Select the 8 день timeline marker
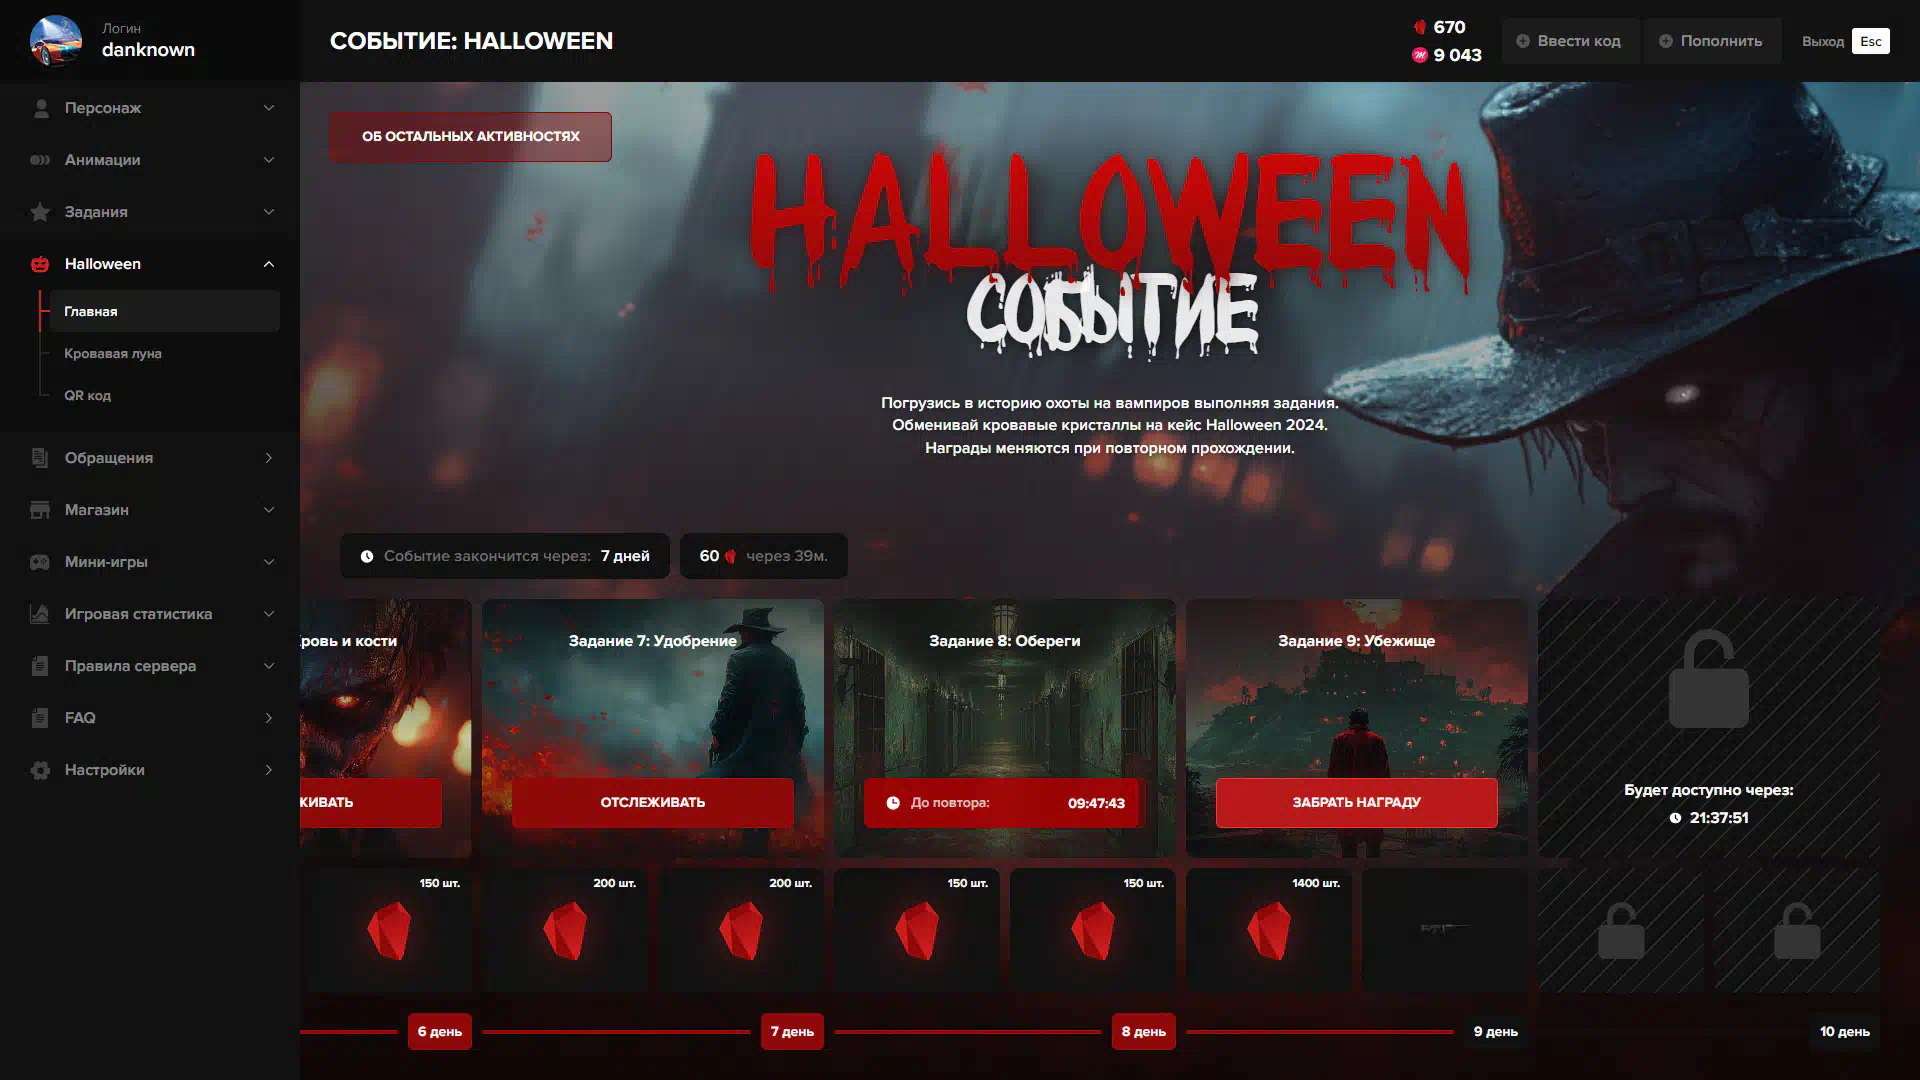 1144,1032
